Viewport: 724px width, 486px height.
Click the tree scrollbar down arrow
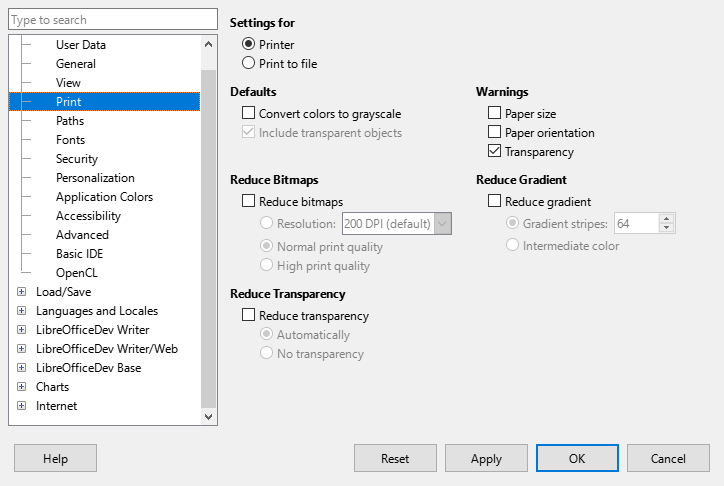point(208,416)
